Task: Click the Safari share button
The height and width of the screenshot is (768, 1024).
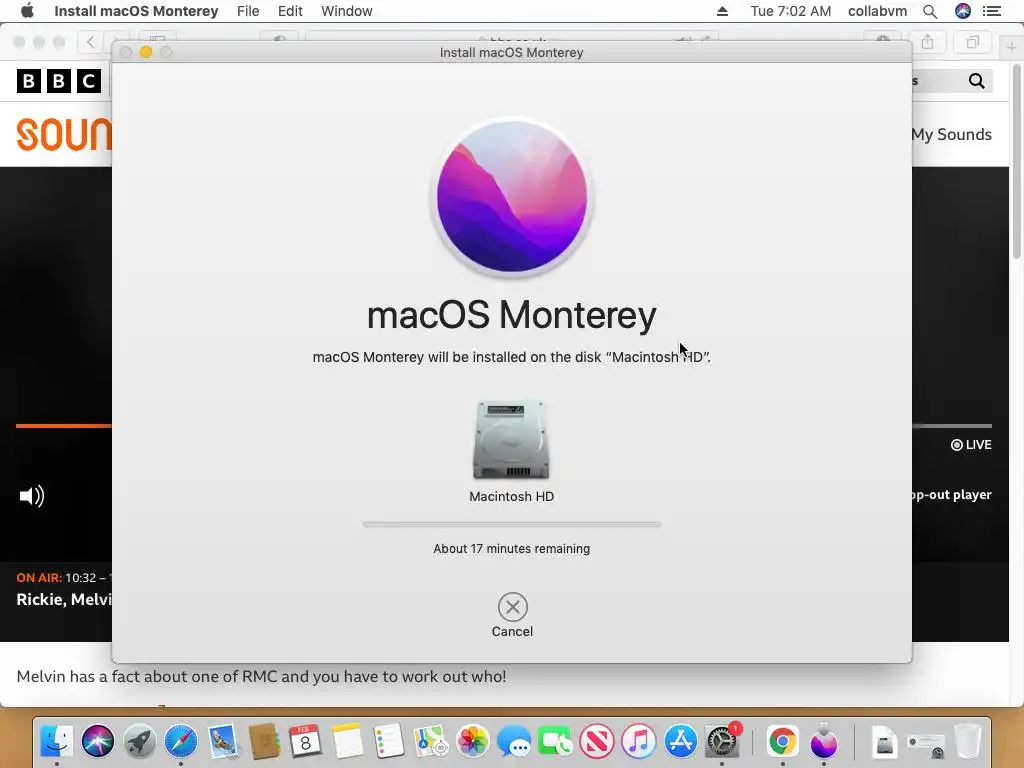Action: [927, 42]
